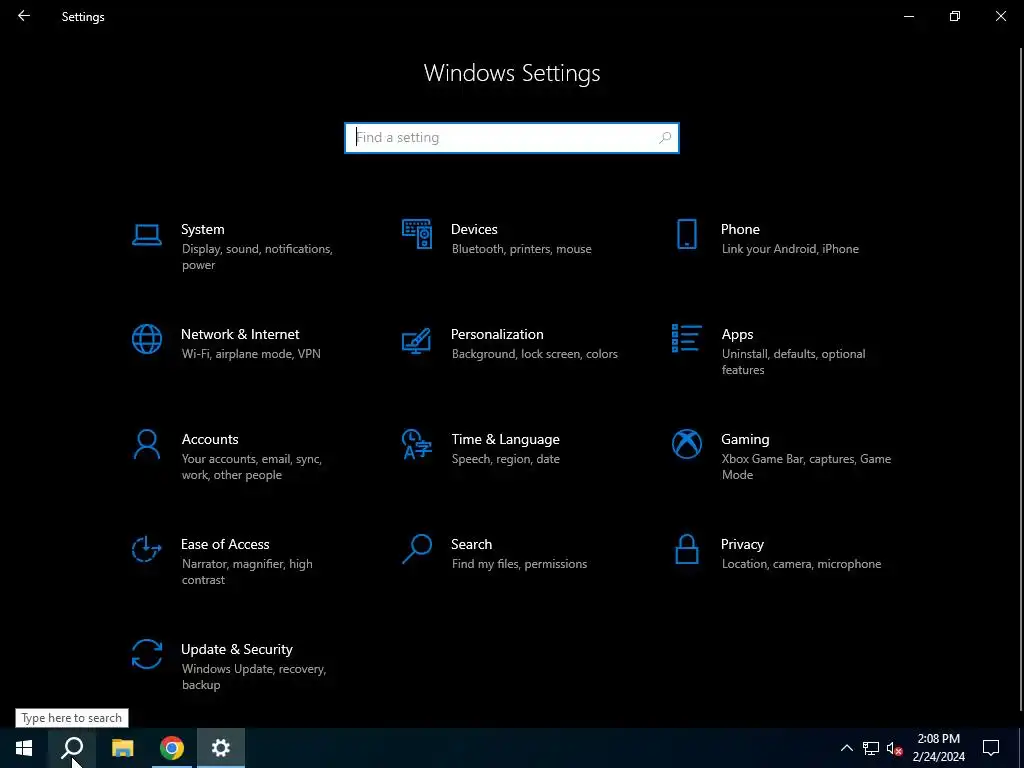Click 'Wi-Fi, airplane mode, VPN' text
The height and width of the screenshot is (768, 1024).
click(251, 354)
